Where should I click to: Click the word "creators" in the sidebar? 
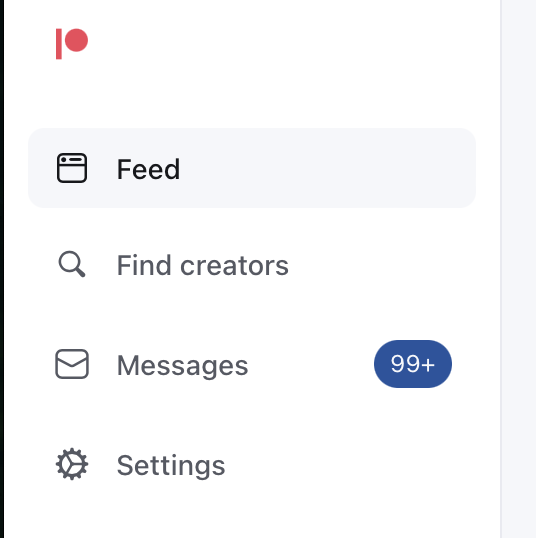(x=234, y=266)
